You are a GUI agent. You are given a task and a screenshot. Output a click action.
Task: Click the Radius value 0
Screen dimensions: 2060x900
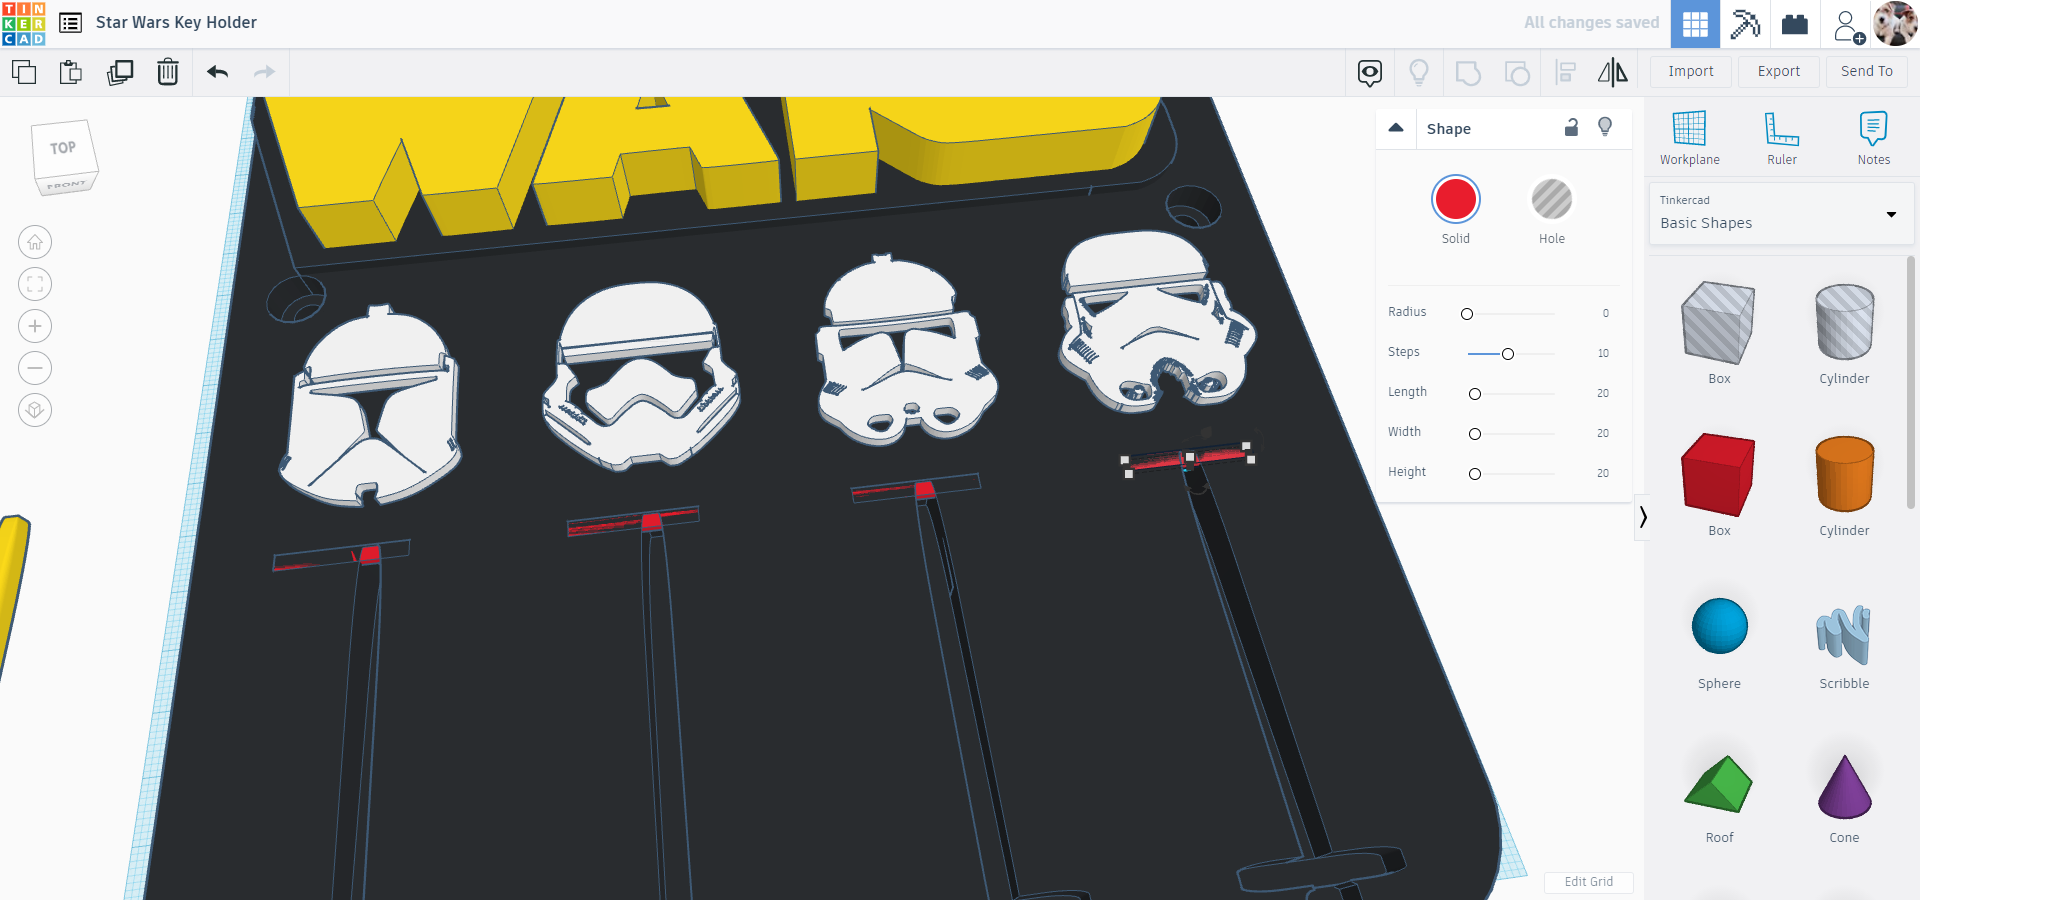[x=1606, y=313]
